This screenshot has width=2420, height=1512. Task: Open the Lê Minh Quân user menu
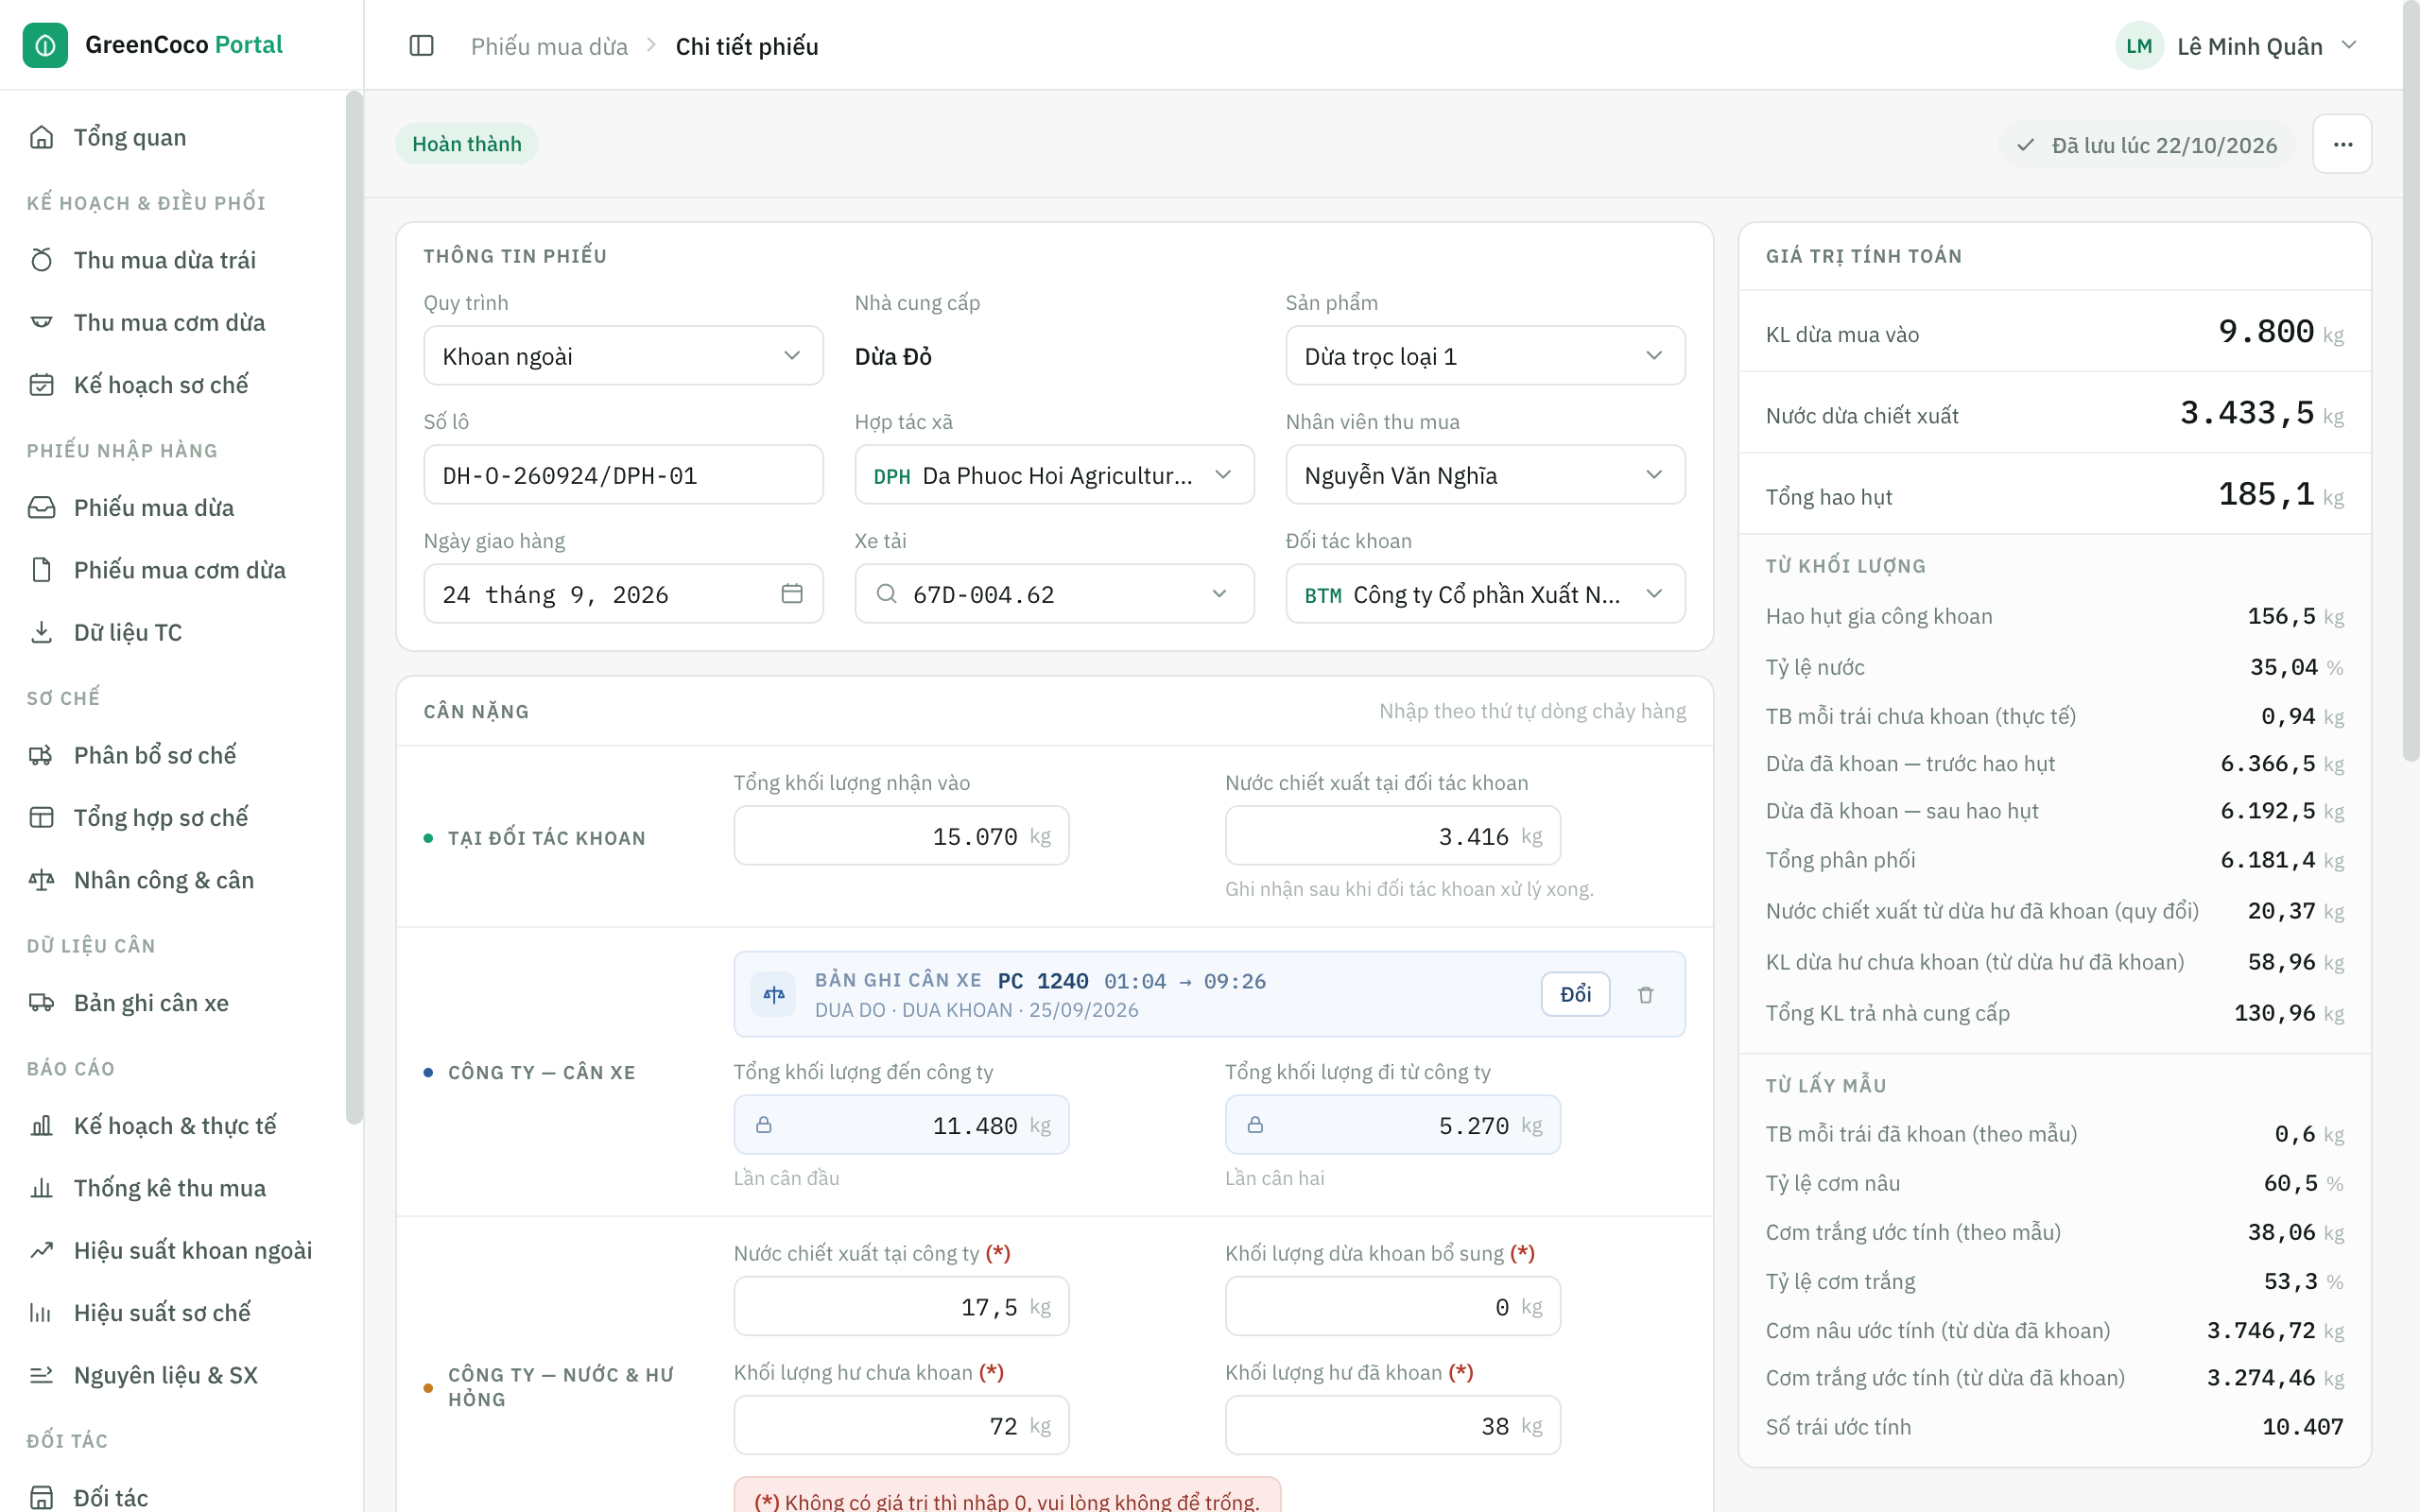2238,46
